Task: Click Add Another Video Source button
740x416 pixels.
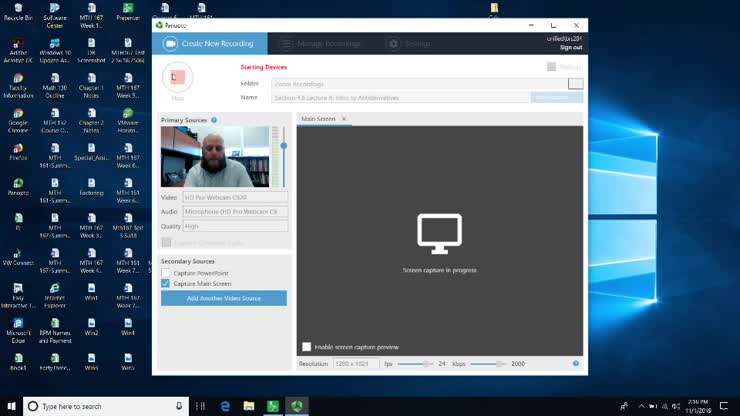Action: tap(223, 298)
